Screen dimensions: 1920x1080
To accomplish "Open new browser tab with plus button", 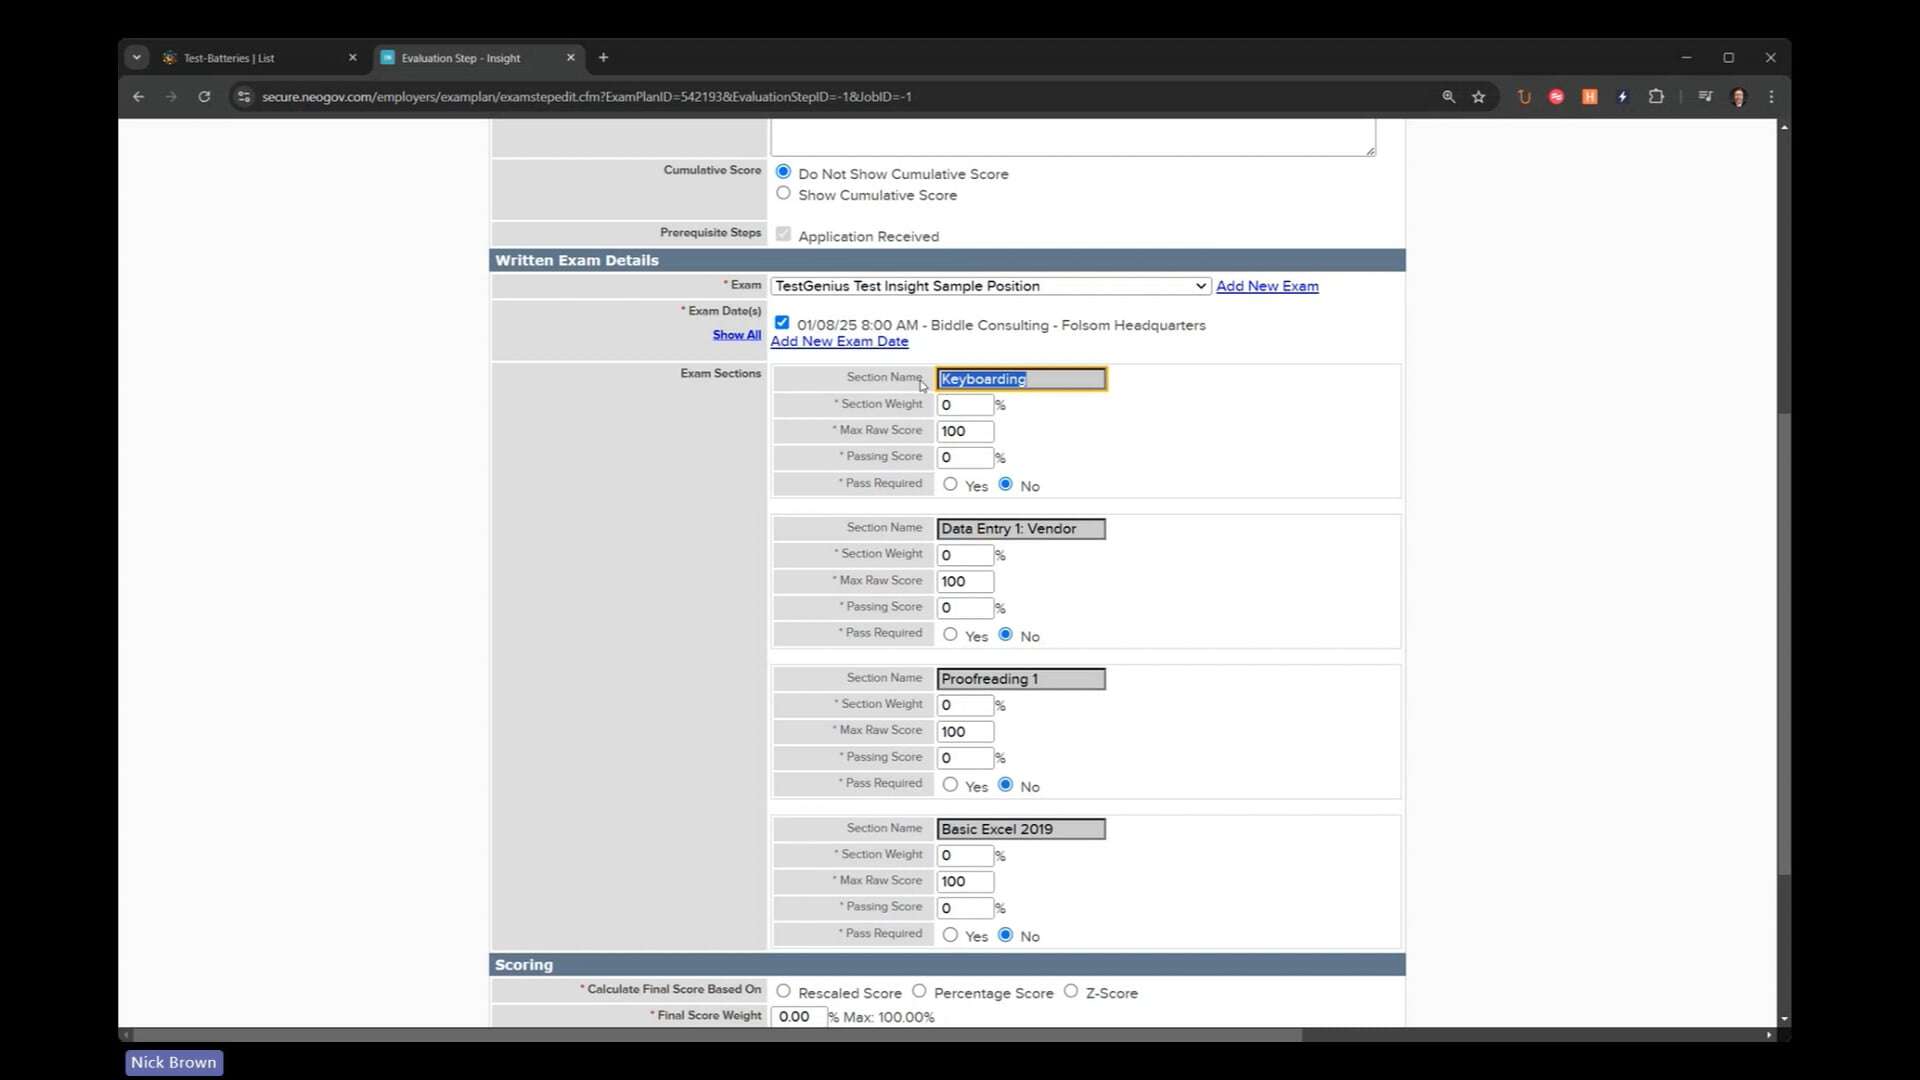I will [x=603, y=58].
